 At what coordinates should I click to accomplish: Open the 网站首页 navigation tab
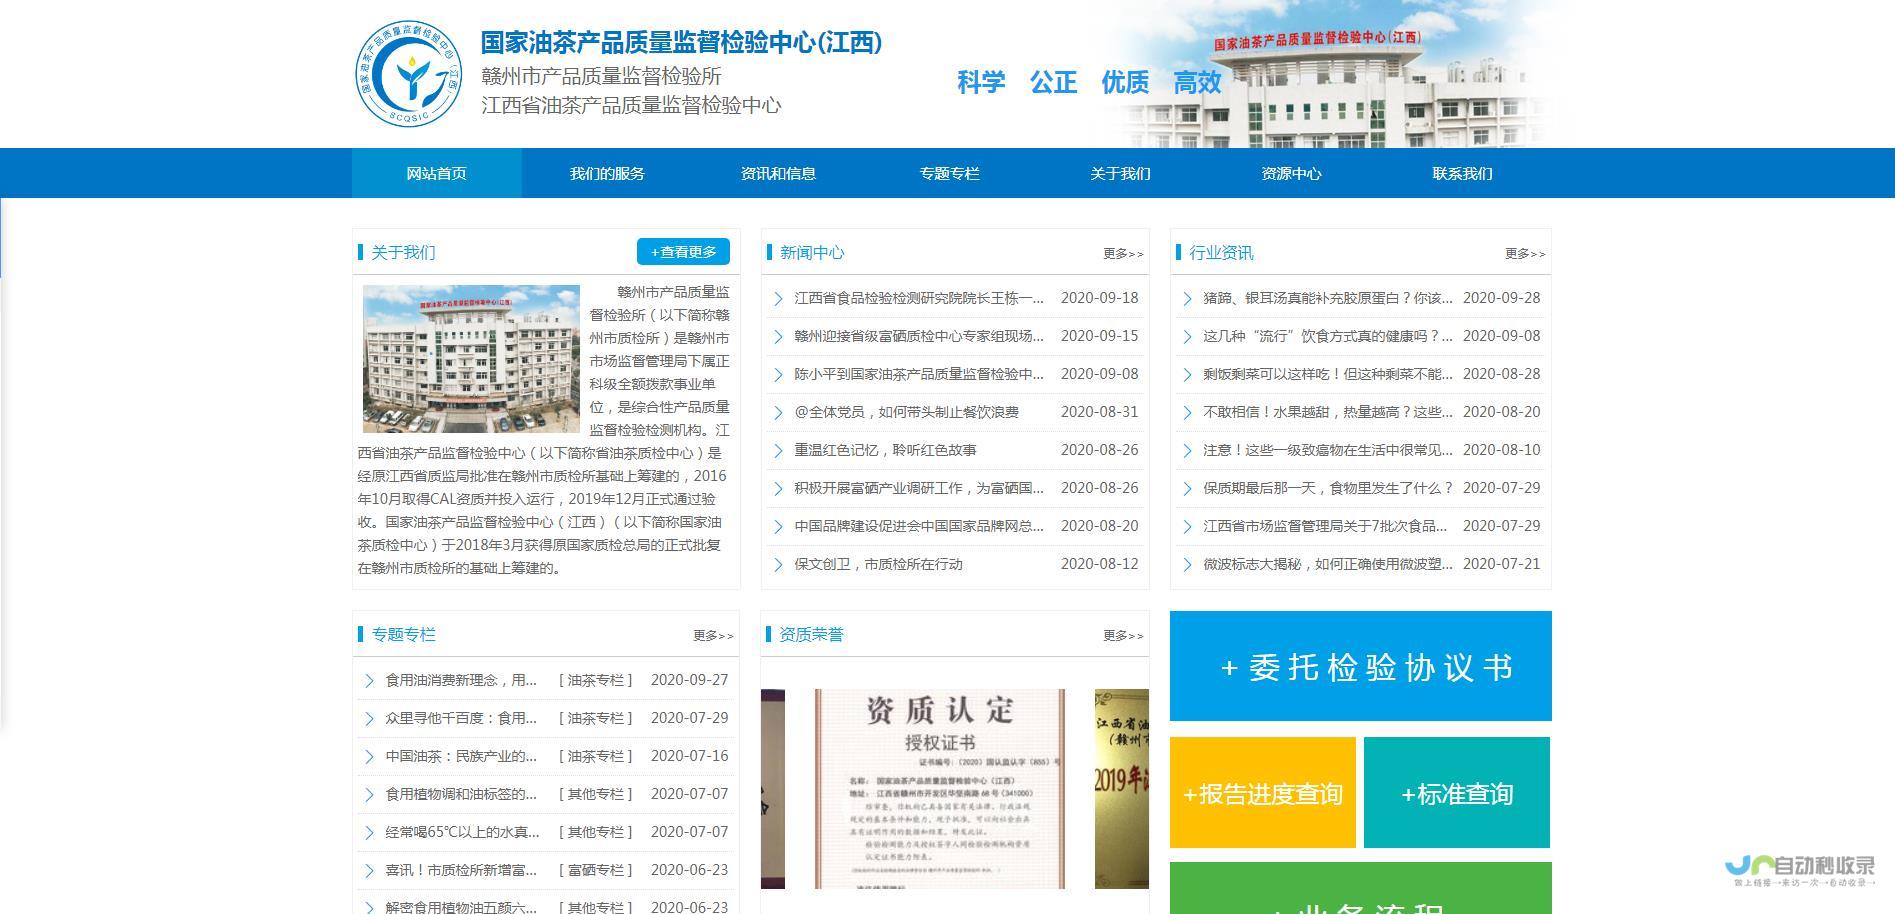pos(436,173)
